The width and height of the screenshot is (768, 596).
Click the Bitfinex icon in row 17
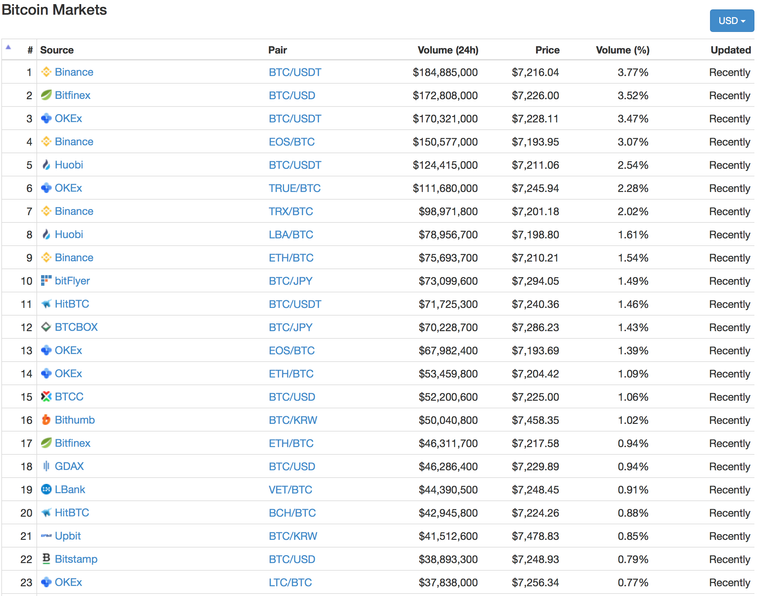tap(46, 443)
